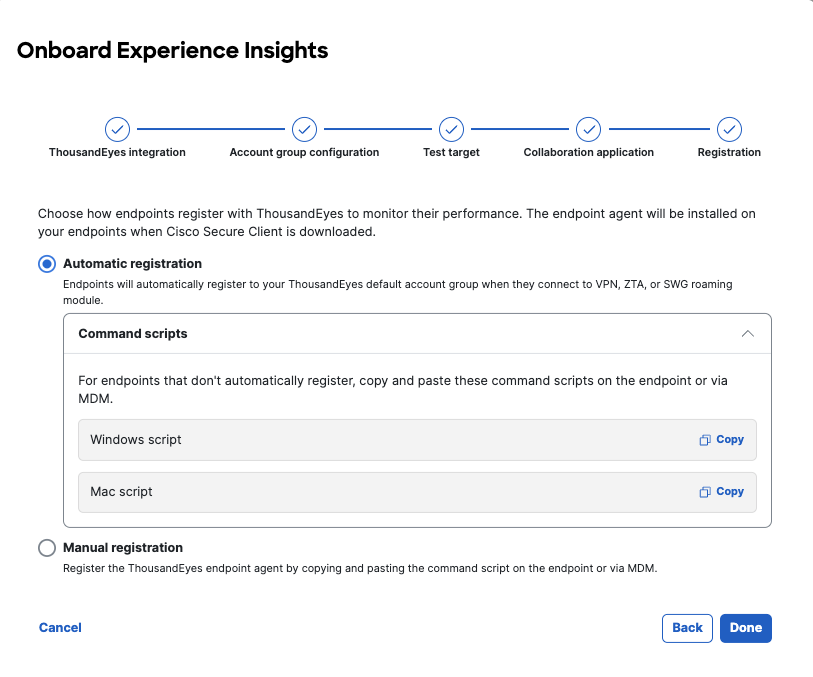Viewport: 813px width, 677px height.
Task: Select the Automatic registration radio button
Action: click(47, 264)
